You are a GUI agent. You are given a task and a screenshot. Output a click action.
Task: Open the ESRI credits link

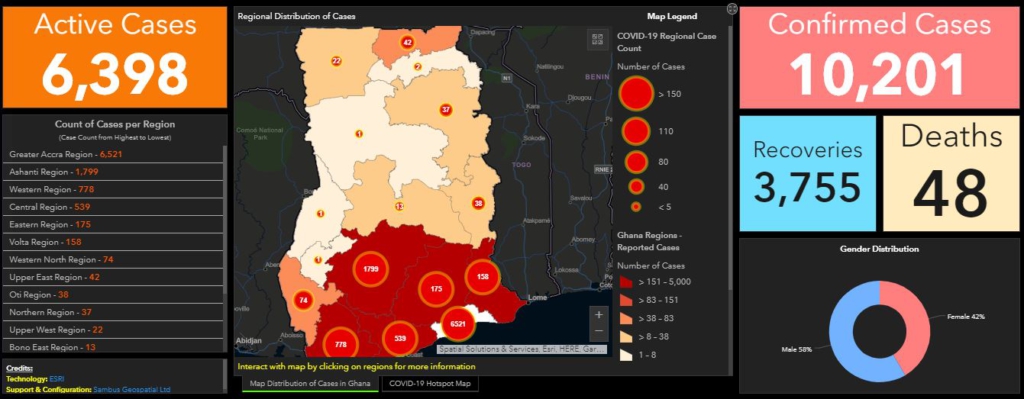coord(57,379)
